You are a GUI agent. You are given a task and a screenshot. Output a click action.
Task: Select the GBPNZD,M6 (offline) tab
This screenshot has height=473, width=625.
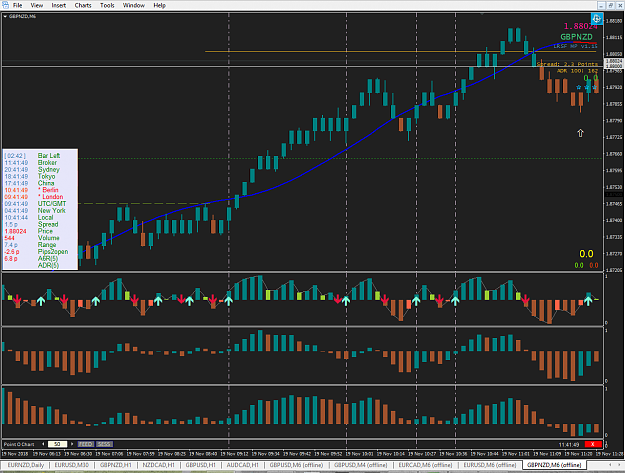(x=554, y=465)
